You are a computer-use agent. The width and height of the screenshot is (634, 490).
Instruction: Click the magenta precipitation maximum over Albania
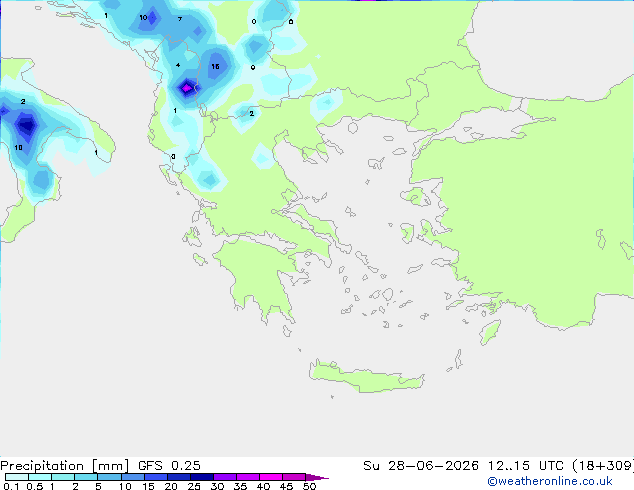[x=186, y=87]
